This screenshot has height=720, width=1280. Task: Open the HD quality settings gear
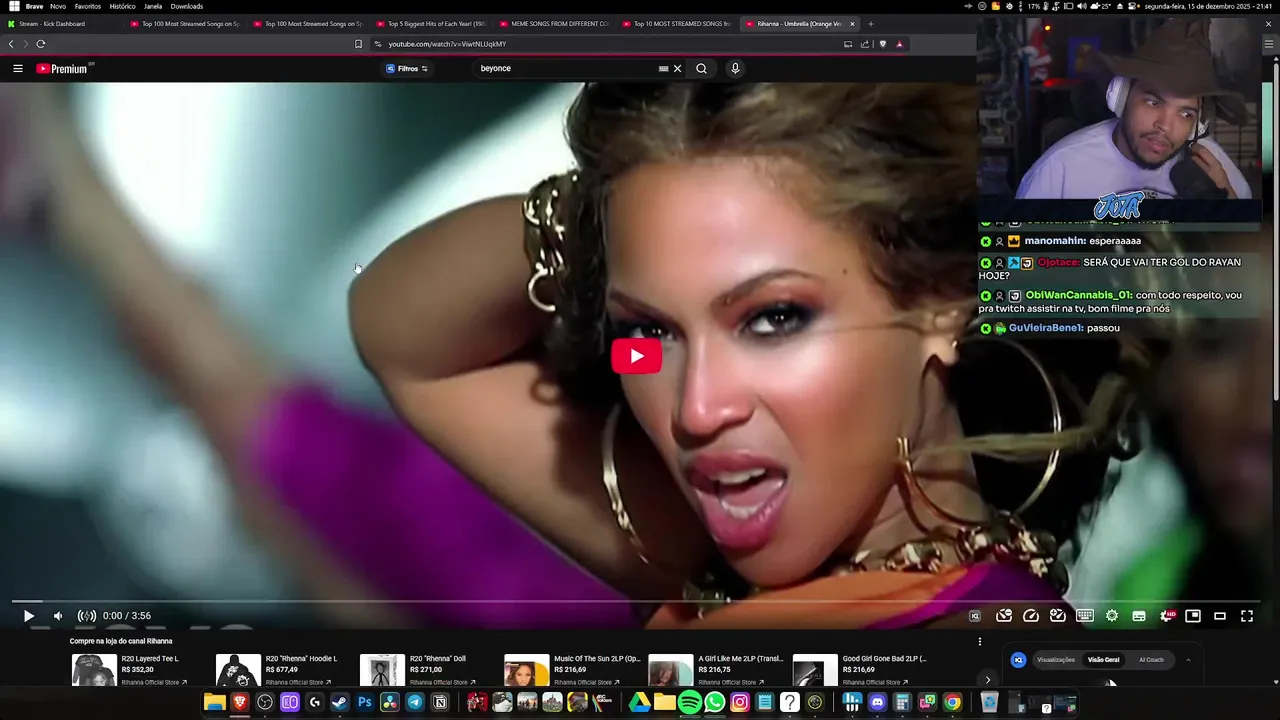pyautogui.click(x=1167, y=616)
